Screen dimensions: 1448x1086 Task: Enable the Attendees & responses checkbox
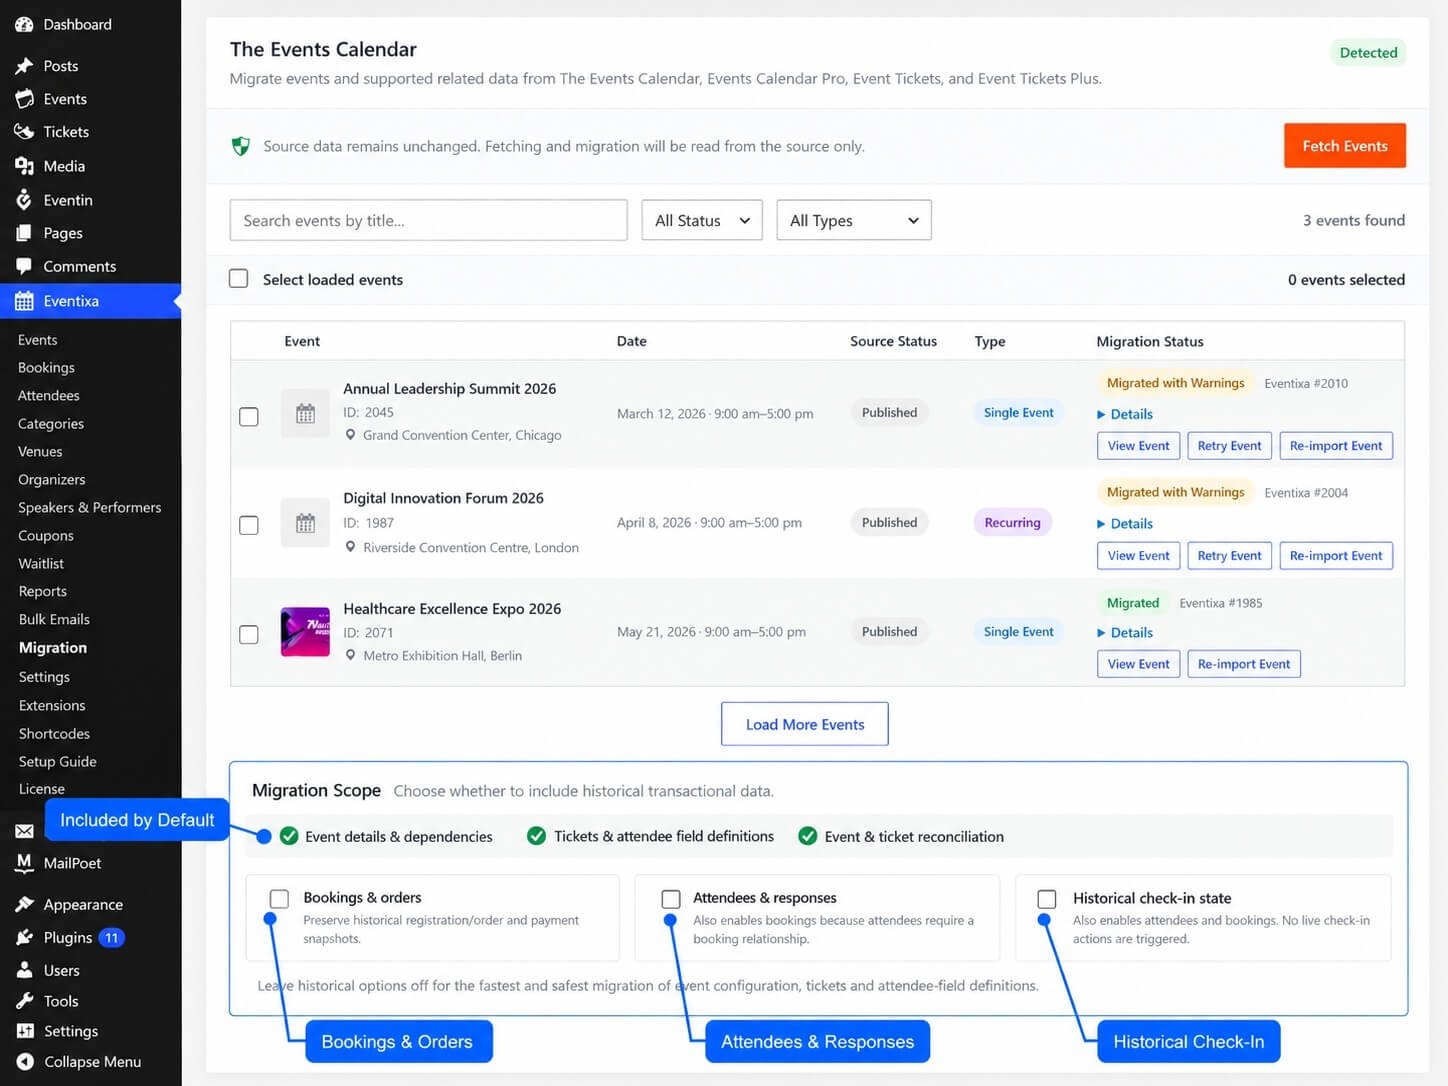[671, 899]
